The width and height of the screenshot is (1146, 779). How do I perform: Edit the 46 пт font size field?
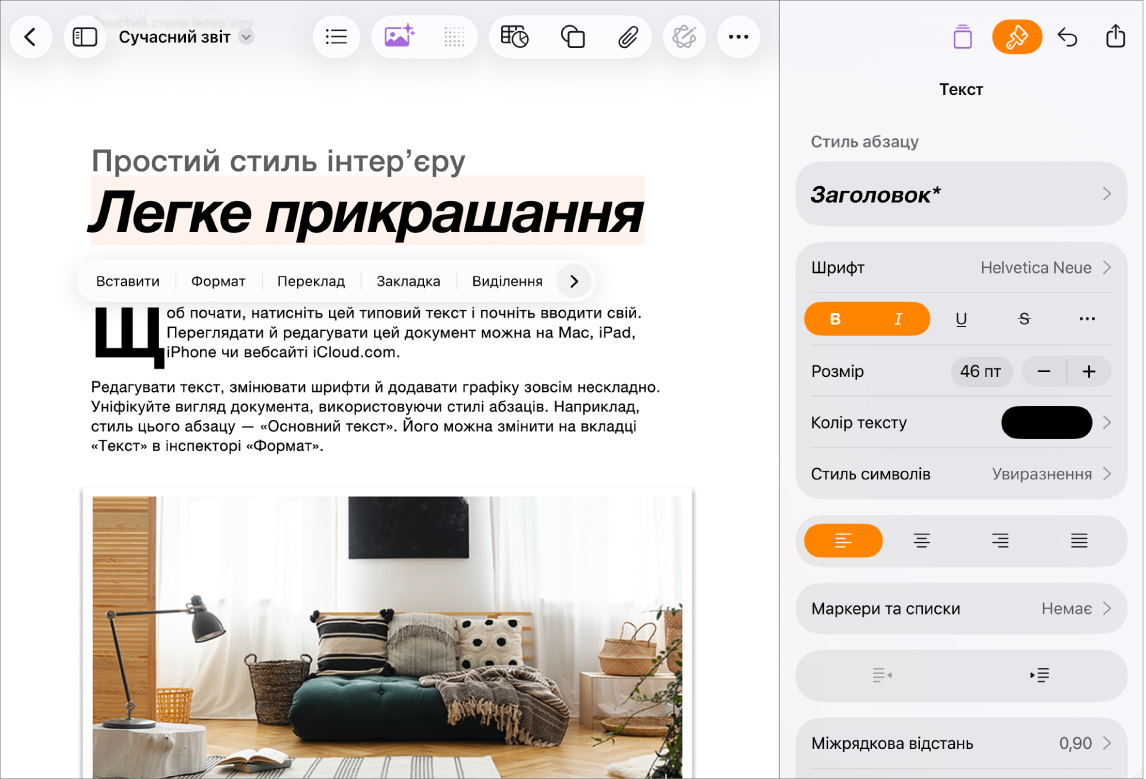click(x=981, y=371)
